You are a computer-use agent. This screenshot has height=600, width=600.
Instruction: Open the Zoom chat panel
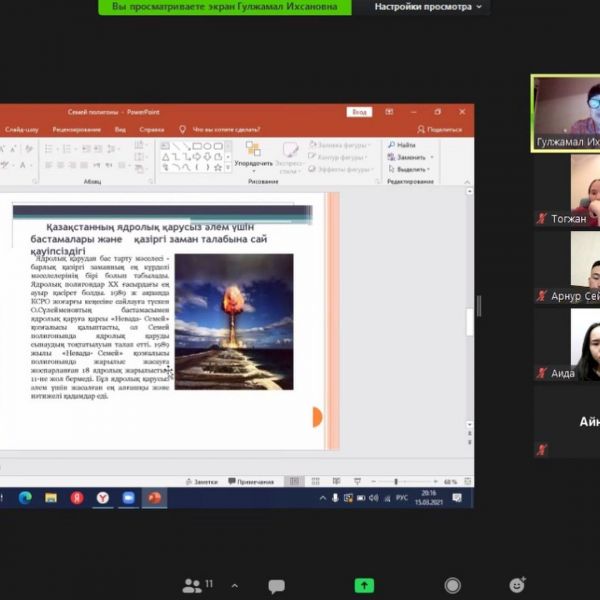pos(277,586)
